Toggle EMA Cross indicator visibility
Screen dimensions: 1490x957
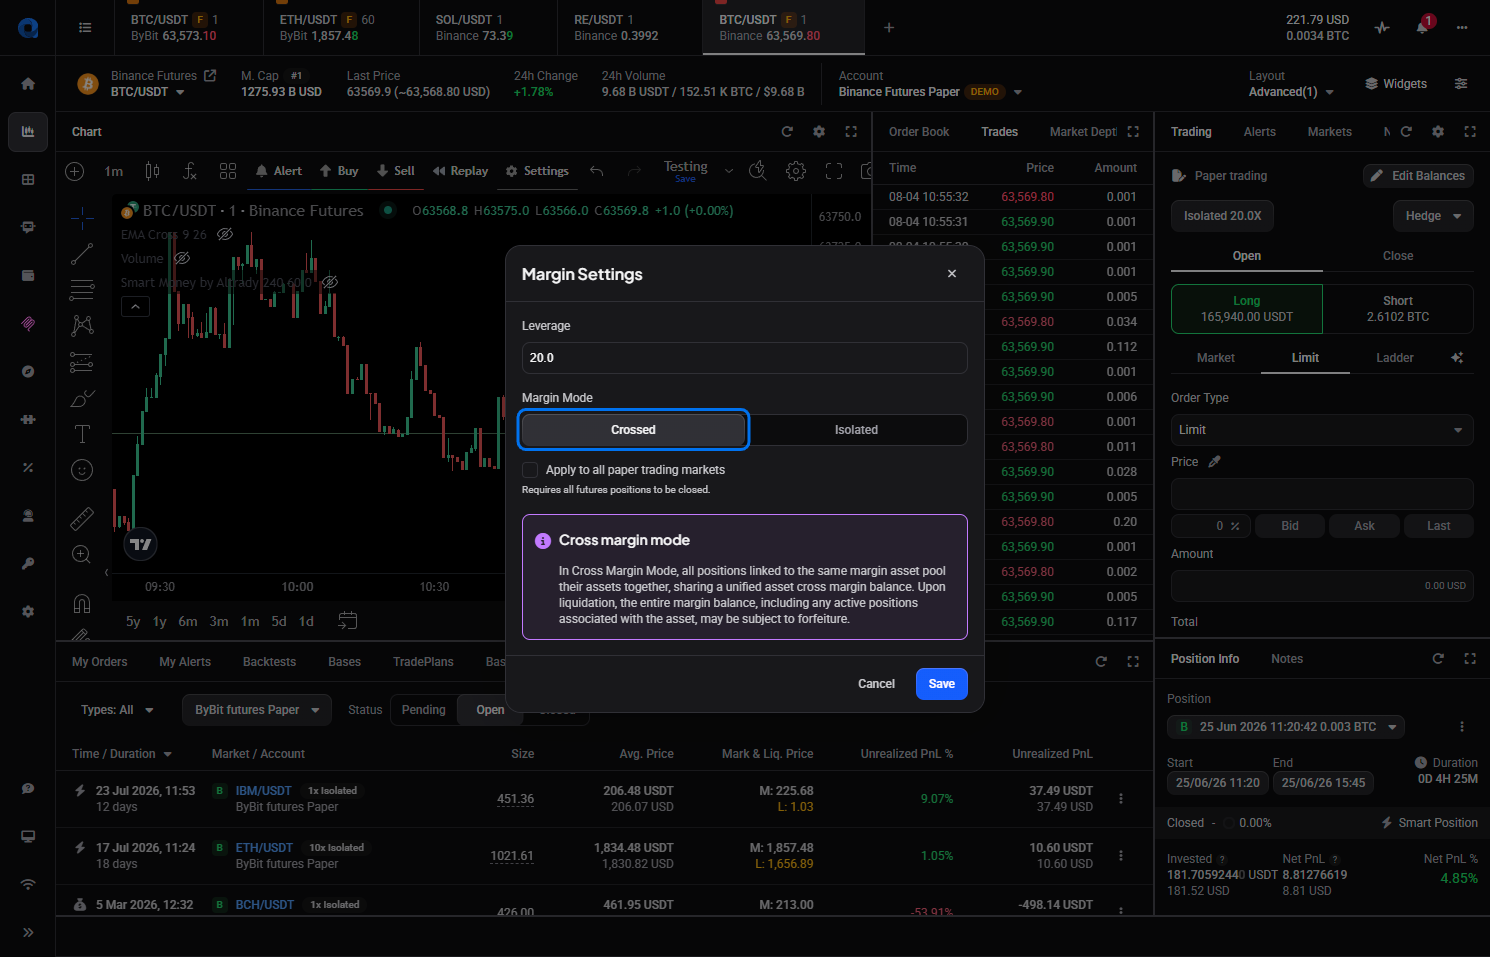click(x=225, y=235)
